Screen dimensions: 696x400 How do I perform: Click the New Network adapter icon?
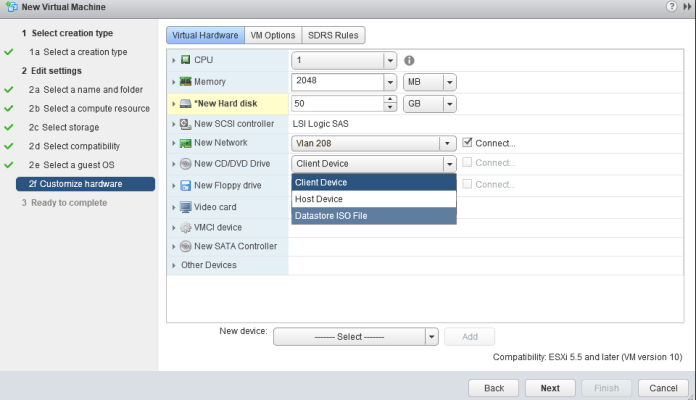pos(186,144)
